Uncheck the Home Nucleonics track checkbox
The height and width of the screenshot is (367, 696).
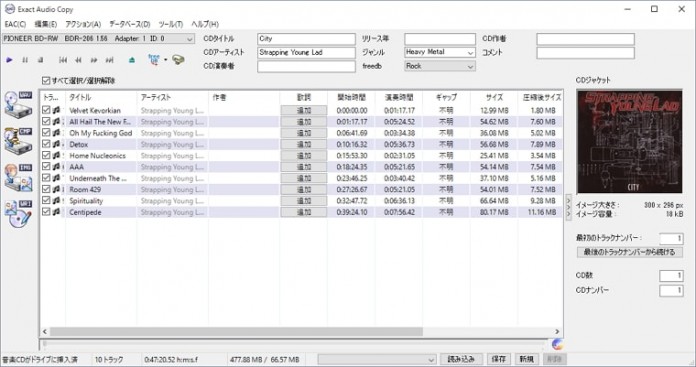[x=46, y=155]
